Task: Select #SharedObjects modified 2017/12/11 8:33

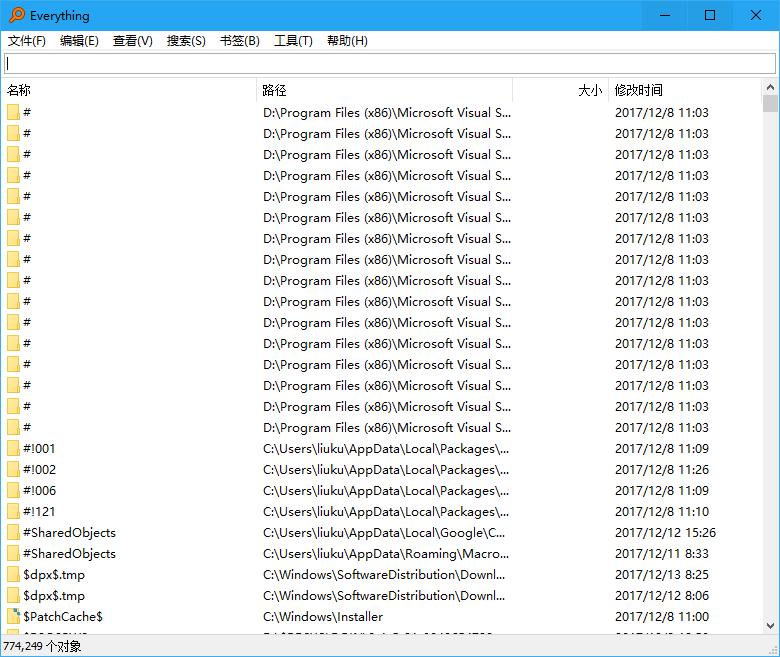Action: tap(69, 554)
